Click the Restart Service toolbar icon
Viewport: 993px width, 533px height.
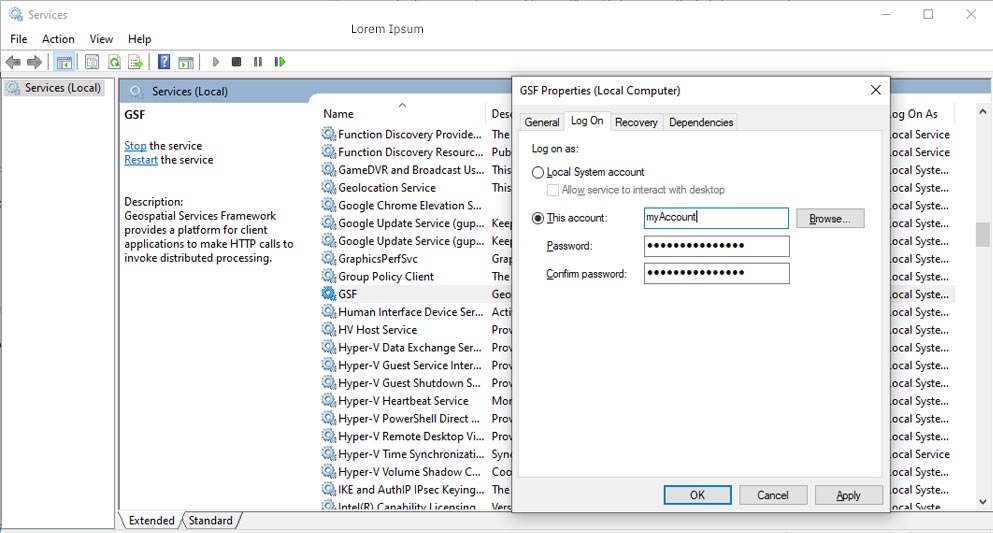pyautogui.click(x=280, y=62)
